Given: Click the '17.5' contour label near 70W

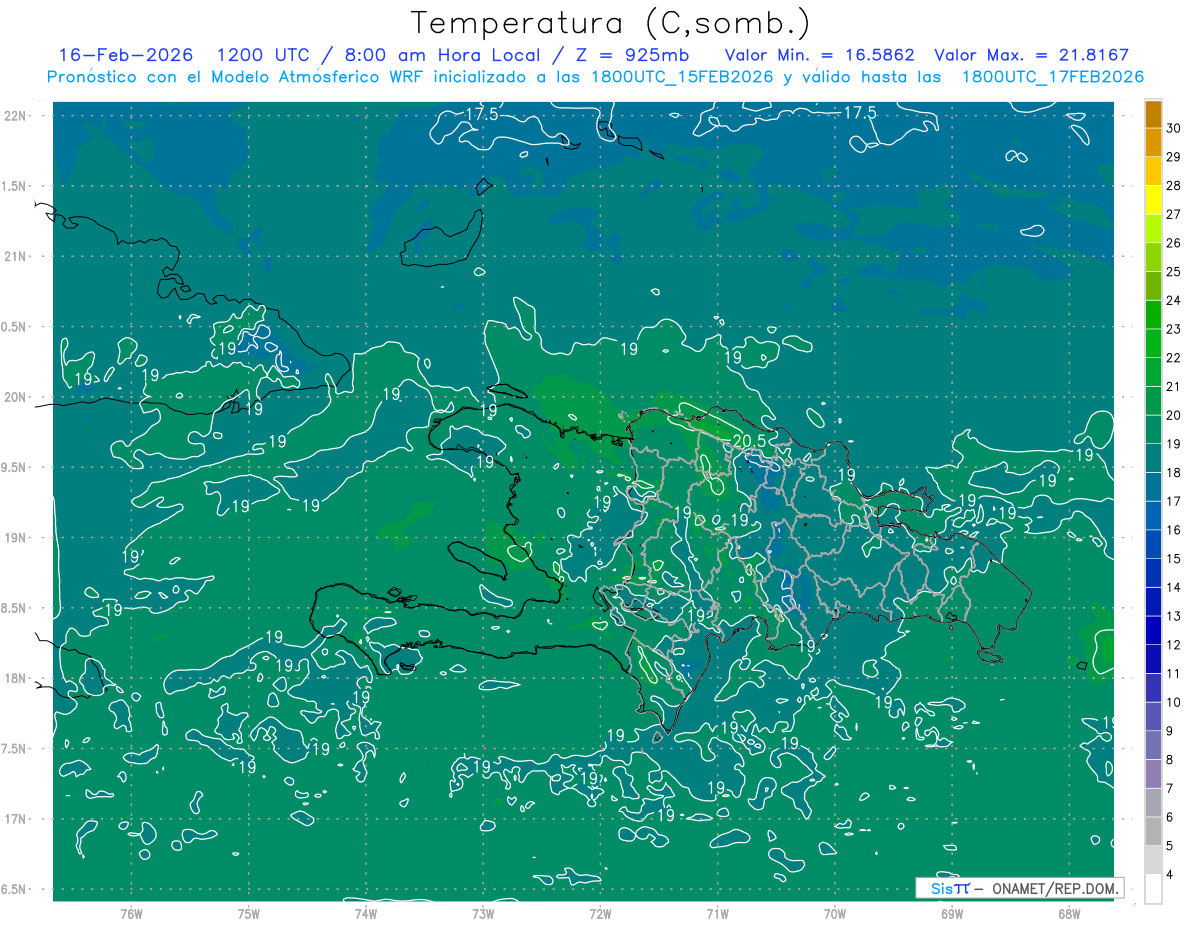Looking at the screenshot, I should click(x=860, y=113).
